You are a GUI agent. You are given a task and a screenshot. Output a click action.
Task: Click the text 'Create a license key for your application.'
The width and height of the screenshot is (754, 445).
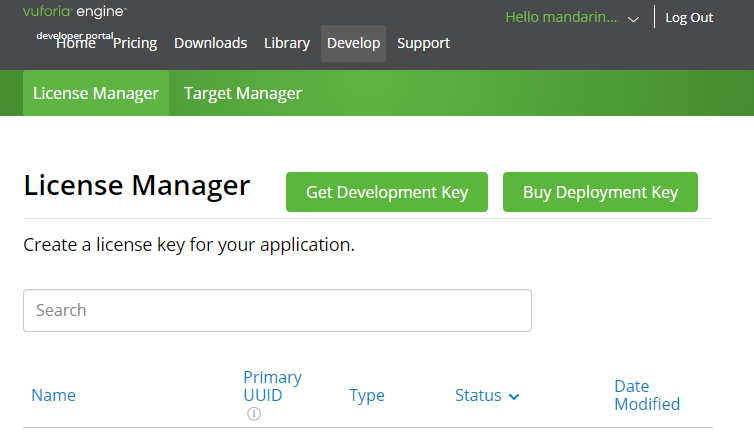pyautogui.click(x=189, y=245)
